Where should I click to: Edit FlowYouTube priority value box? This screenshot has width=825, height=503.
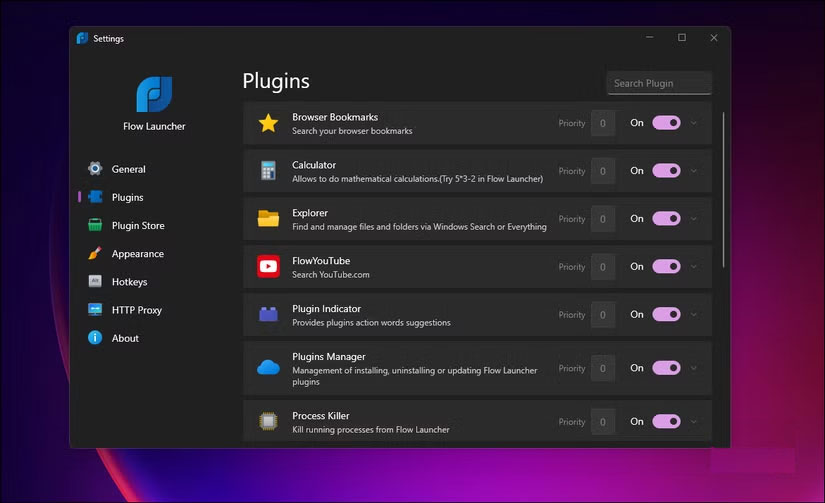[602, 267]
